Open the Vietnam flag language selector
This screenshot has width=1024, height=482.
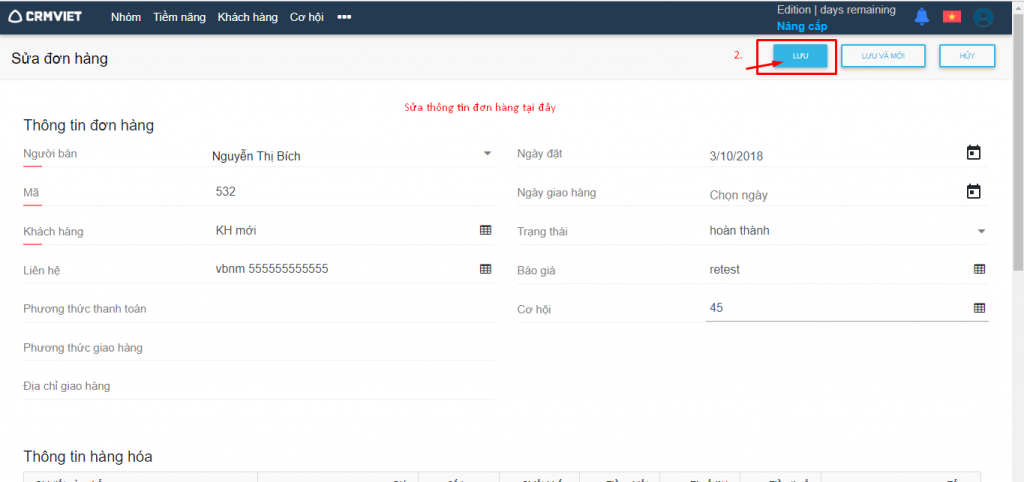pos(951,17)
